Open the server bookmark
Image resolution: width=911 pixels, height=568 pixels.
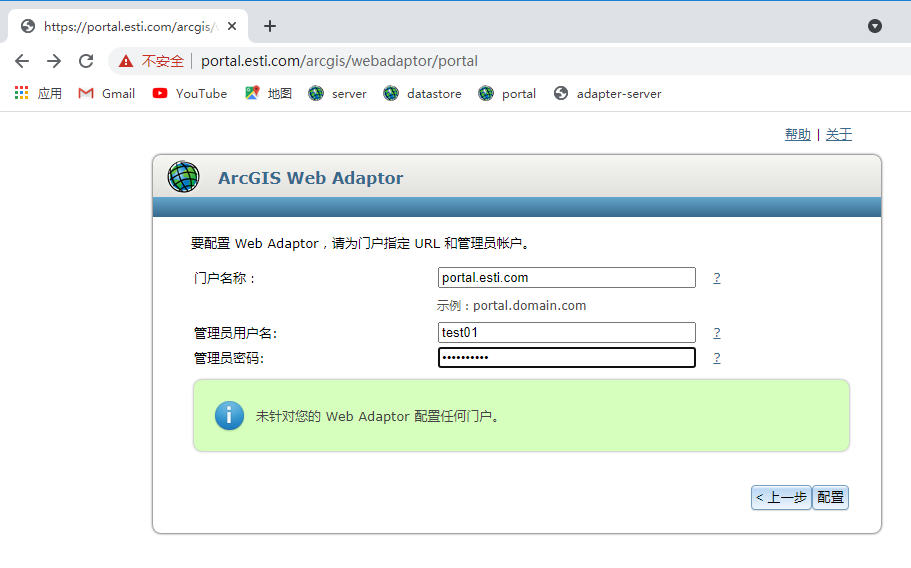tap(338, 94)
